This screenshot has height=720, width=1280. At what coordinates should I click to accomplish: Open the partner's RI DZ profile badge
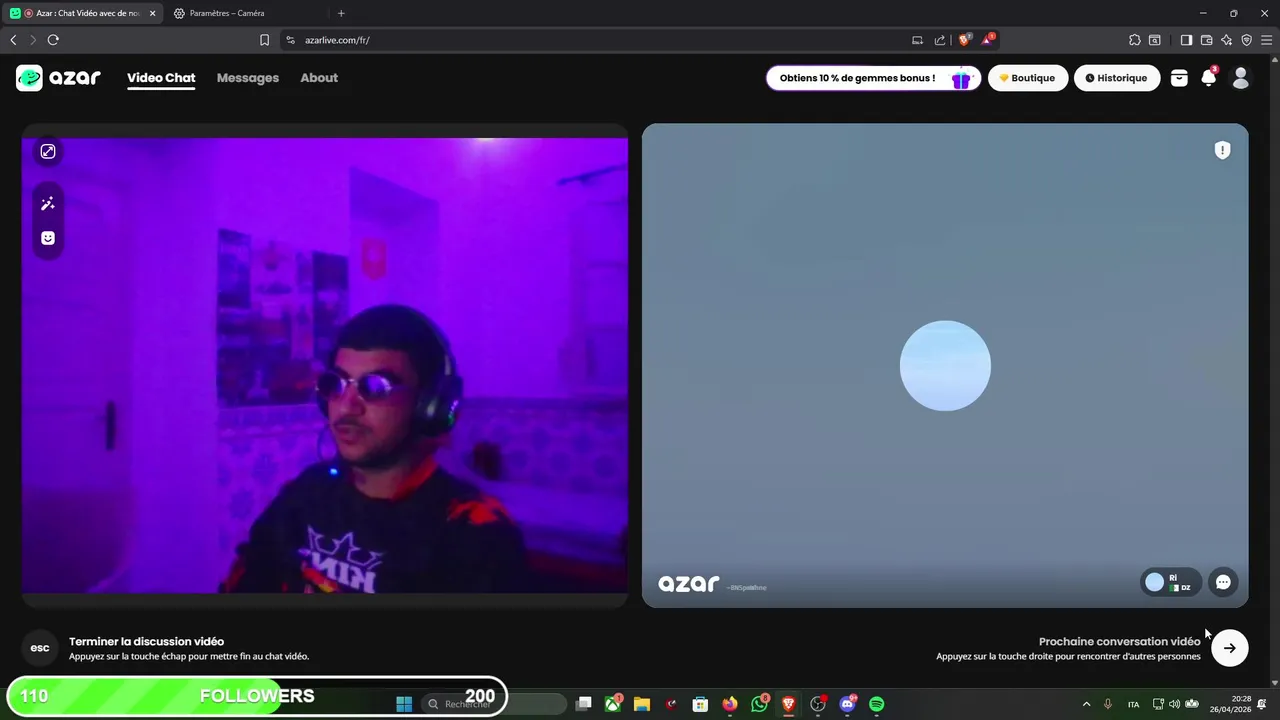pyautogui.click(x=1170, y=582)
